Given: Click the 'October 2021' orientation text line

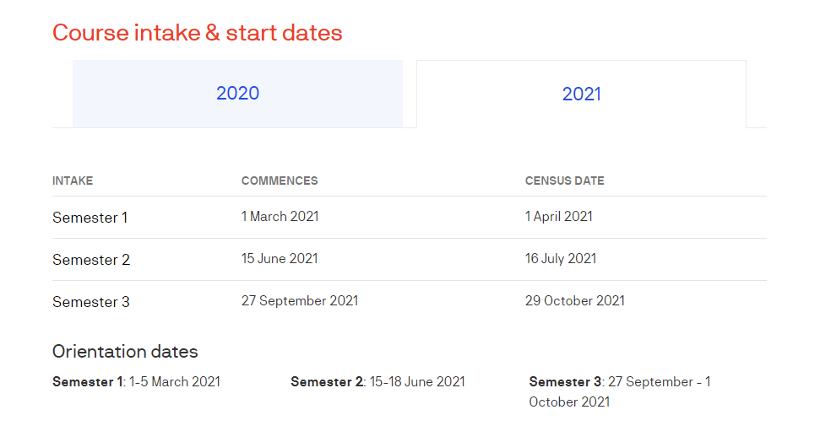Looking at the screenshot, I should point(569,402).
